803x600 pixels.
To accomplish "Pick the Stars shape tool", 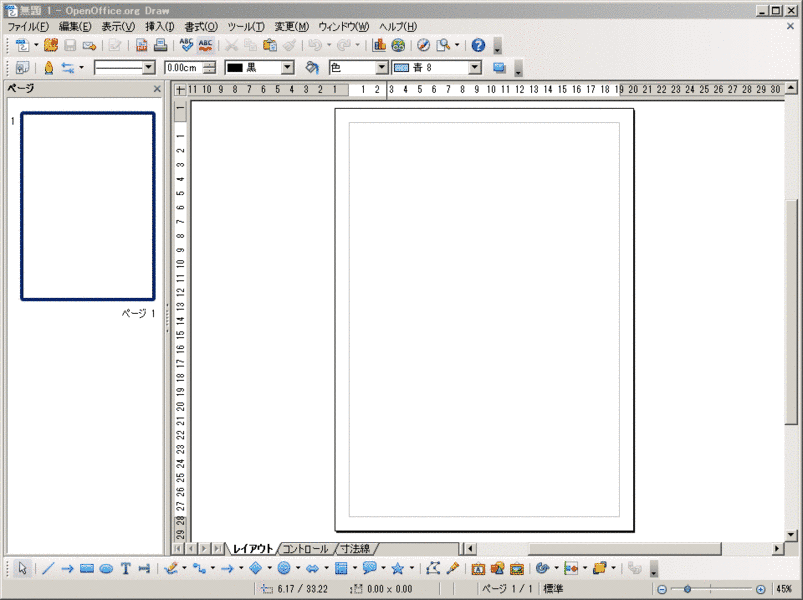I will click(x=397, y=568).
